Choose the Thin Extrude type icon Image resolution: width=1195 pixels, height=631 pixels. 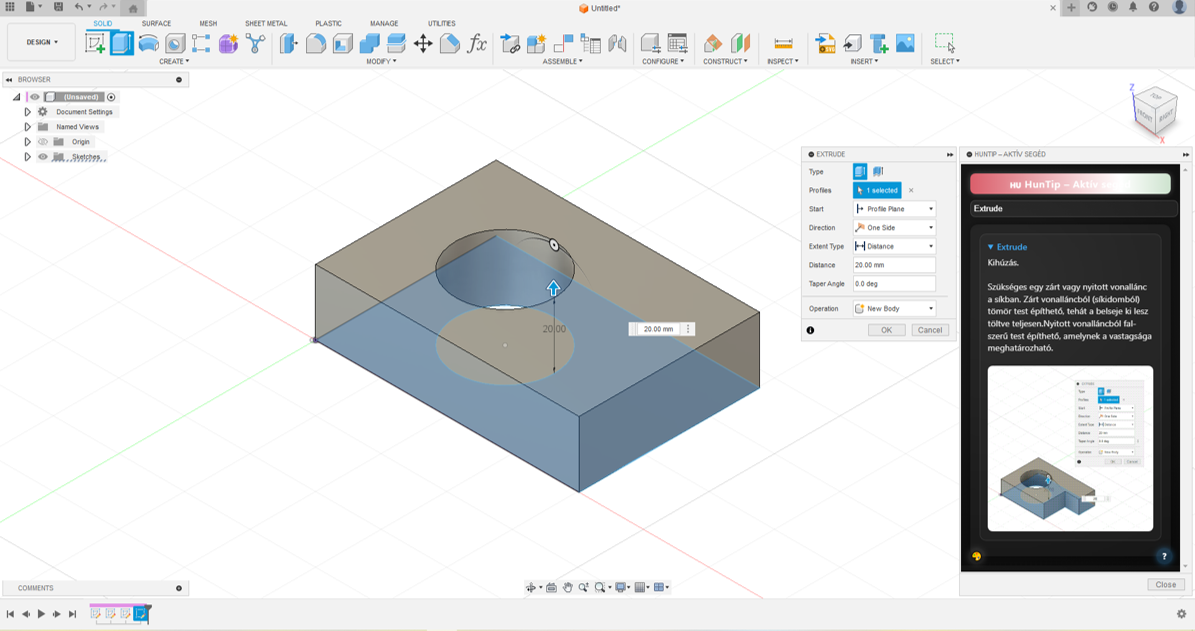[878, 172]
